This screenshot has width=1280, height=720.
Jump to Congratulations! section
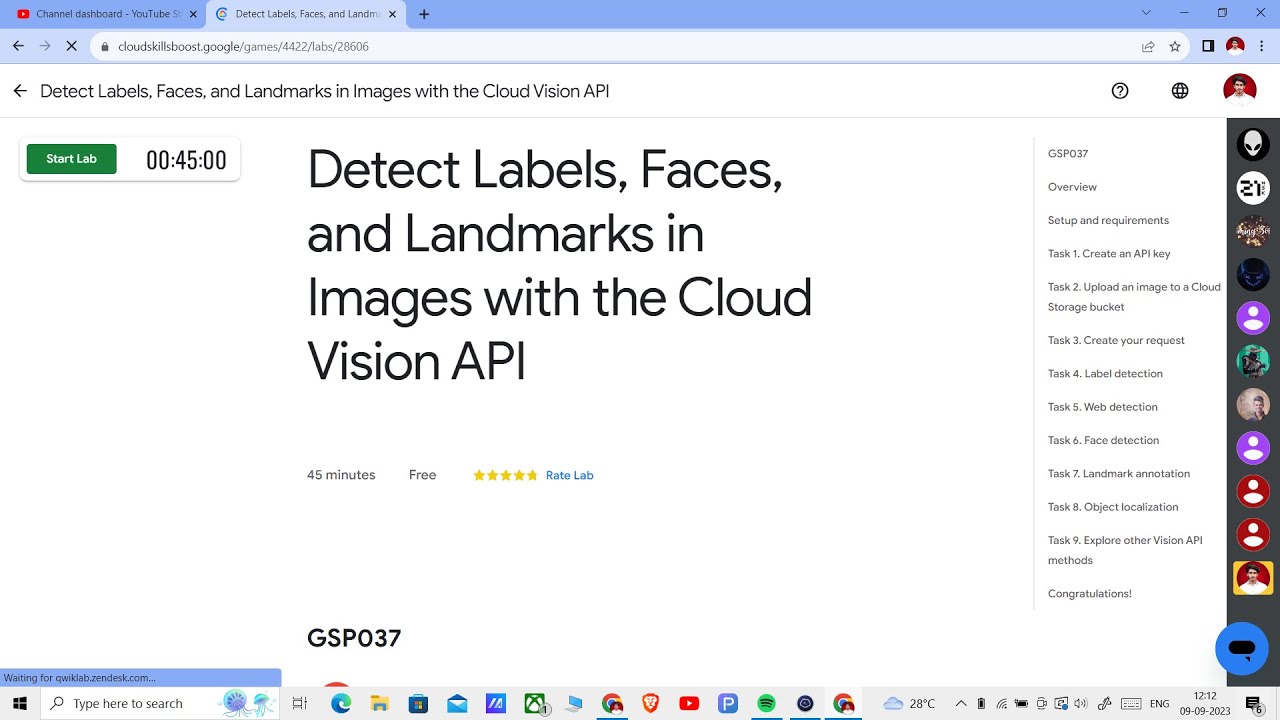coord(1090,594)
